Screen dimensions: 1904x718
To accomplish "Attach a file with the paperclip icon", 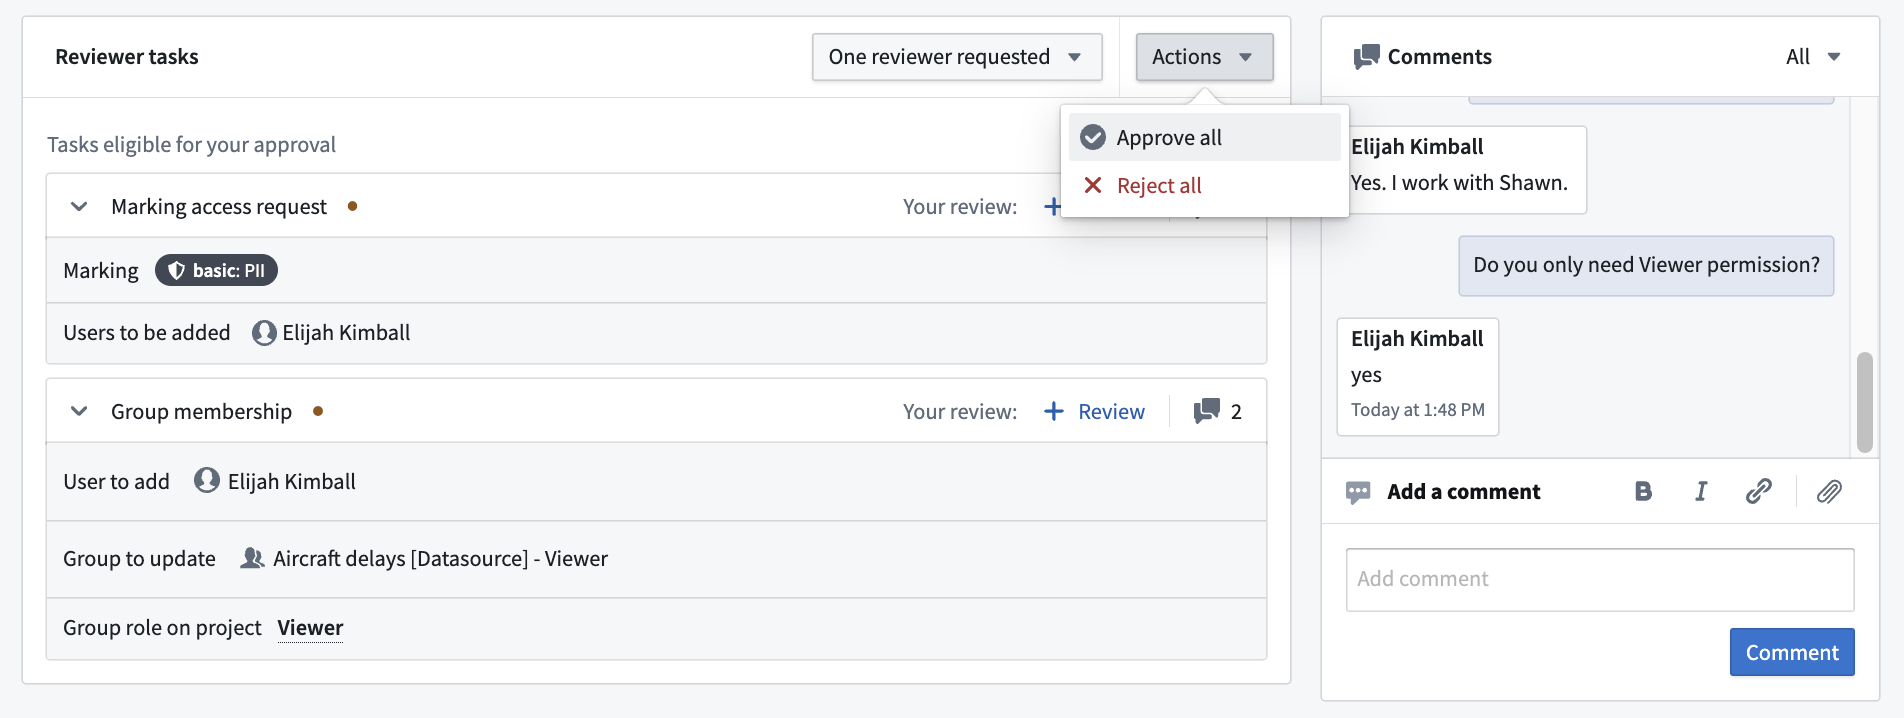I will [1829, 491].
